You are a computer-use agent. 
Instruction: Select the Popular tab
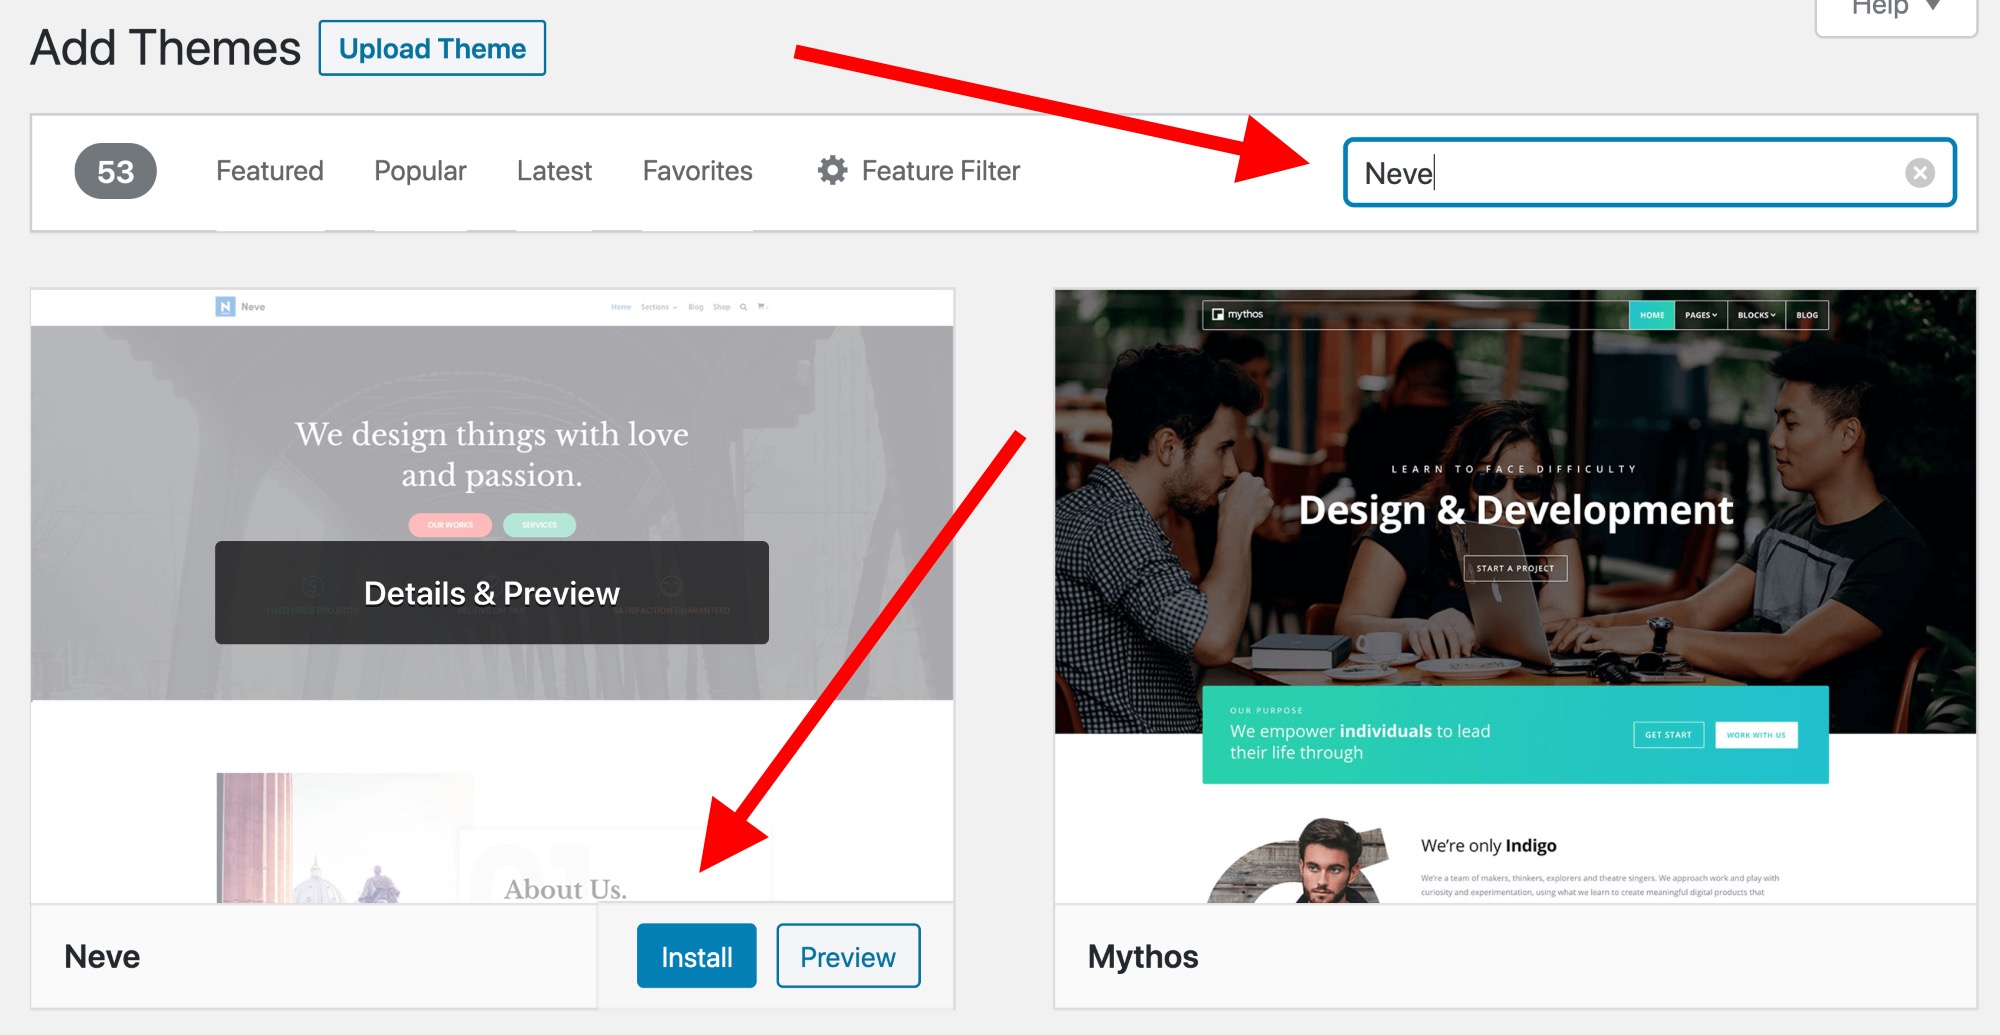pyautogui.click(x=420, y=171)
